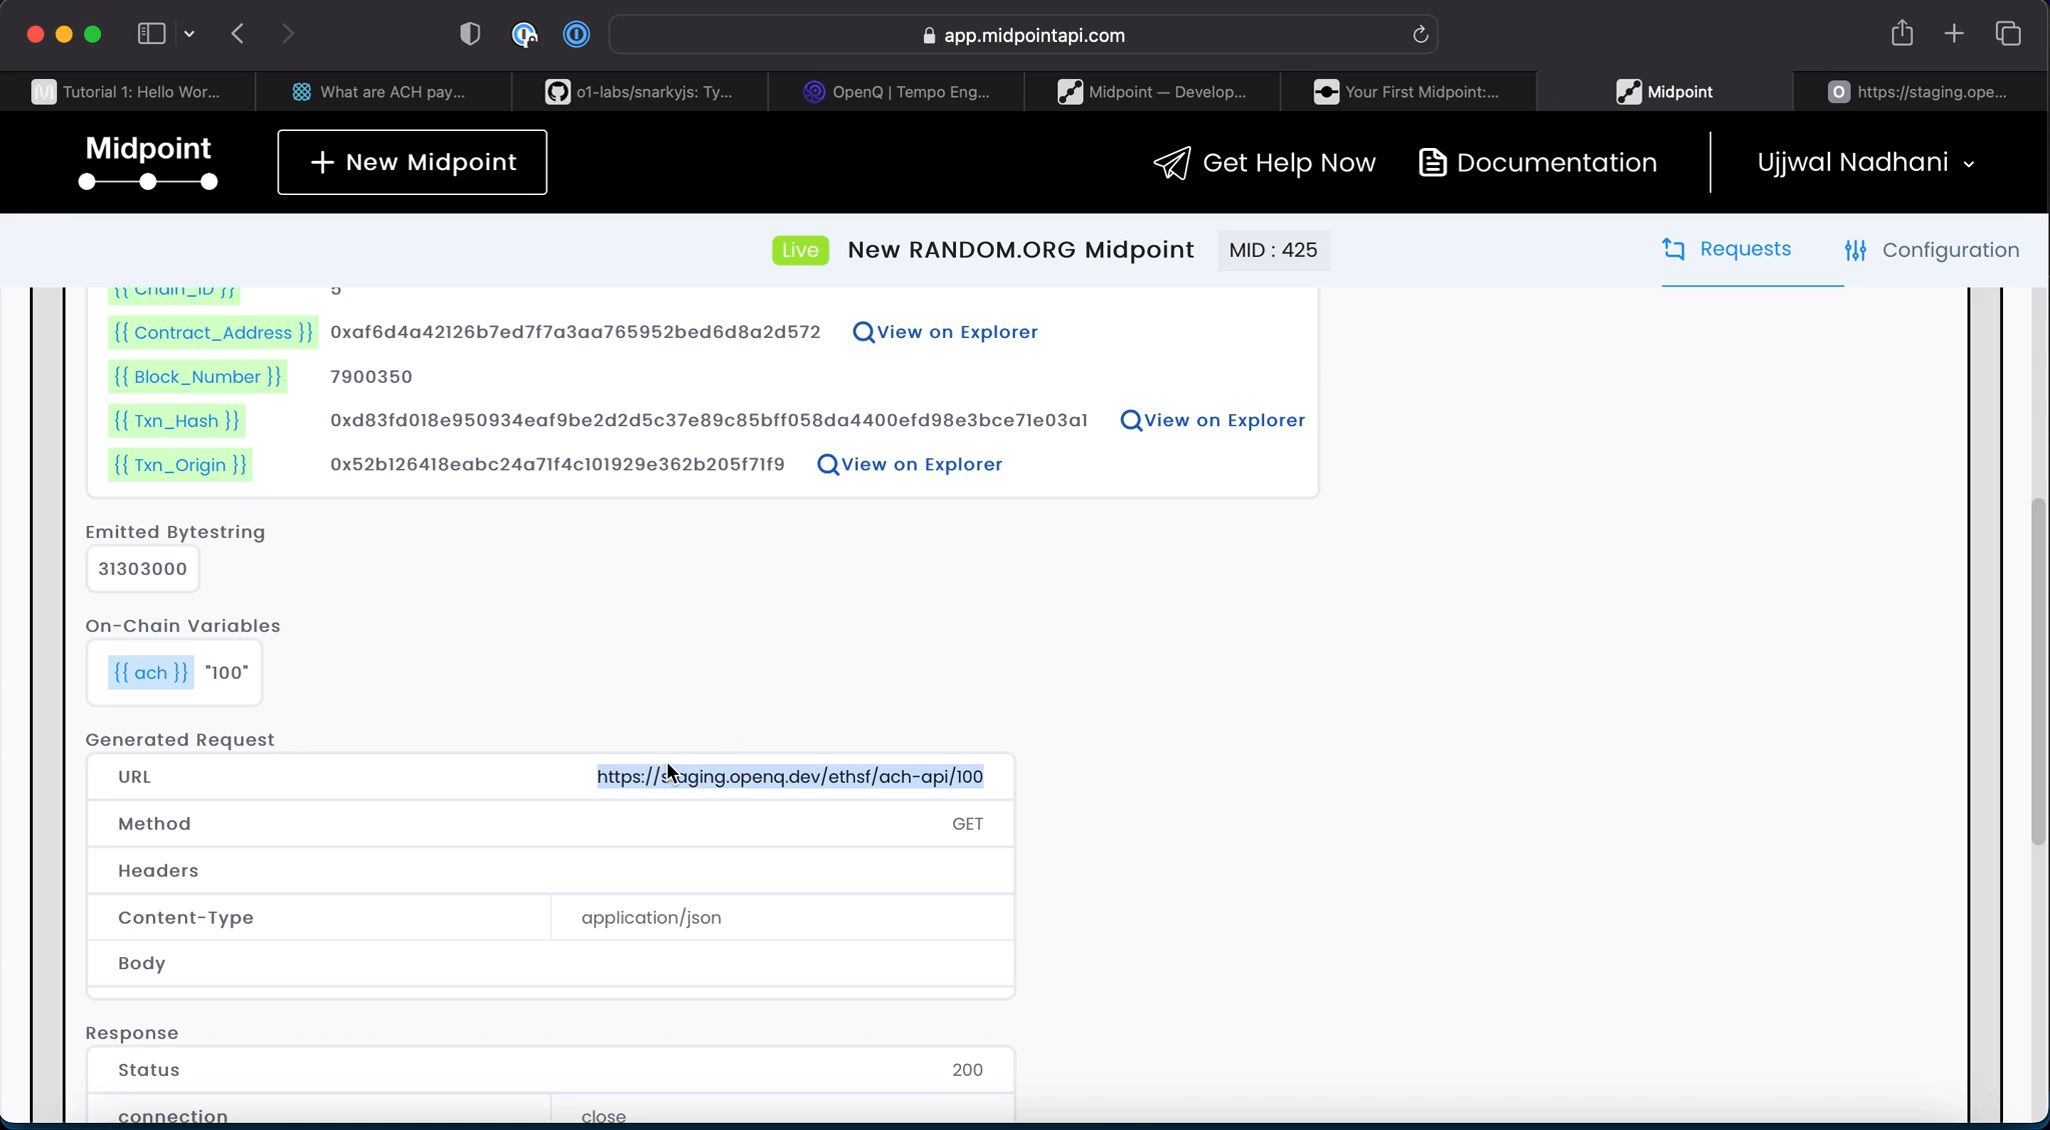Select the Configuration tab
This screenshot has width=2050, height=1130.
click(1932, 250)
